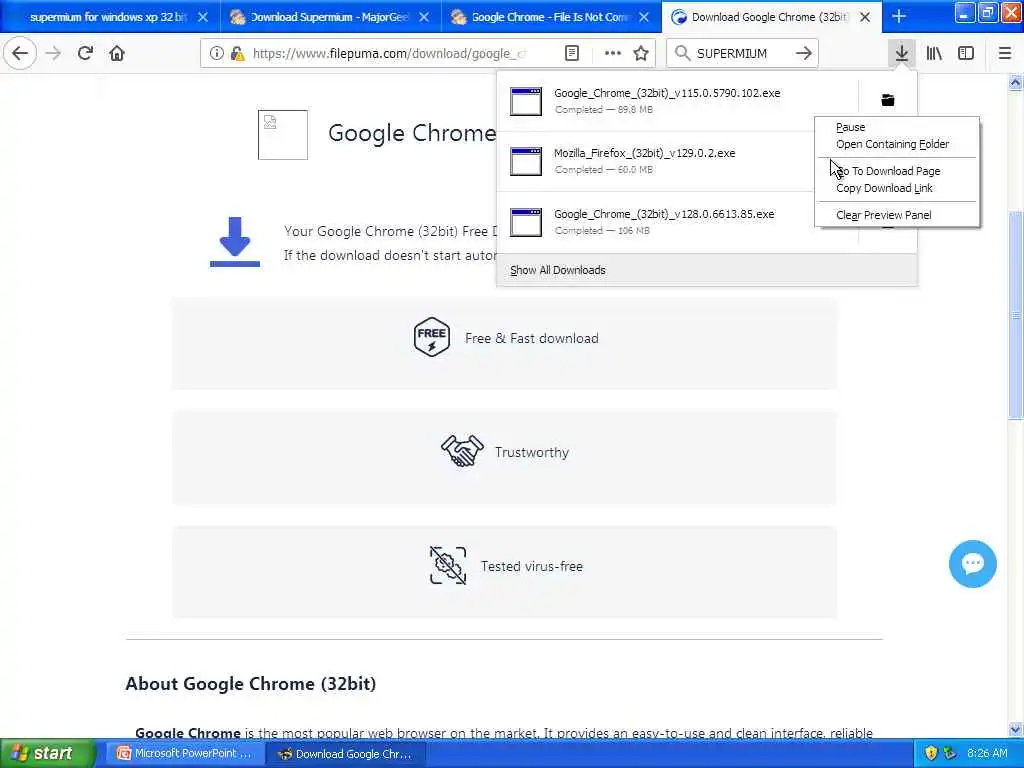Open the home page icon
1024x768 pixels.
pos(117,53)
